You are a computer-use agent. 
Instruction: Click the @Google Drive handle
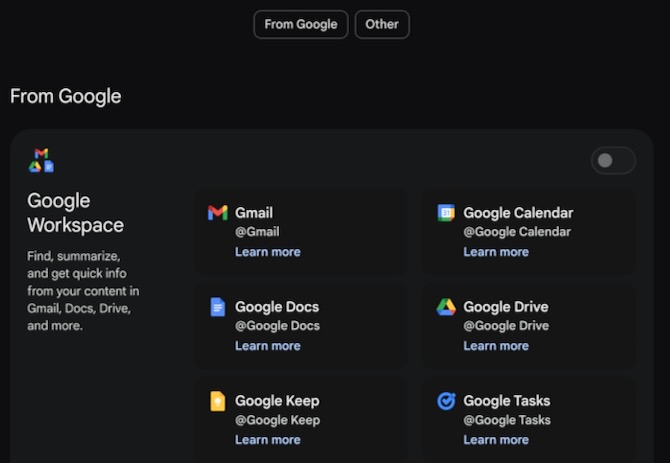coord(506,326)
